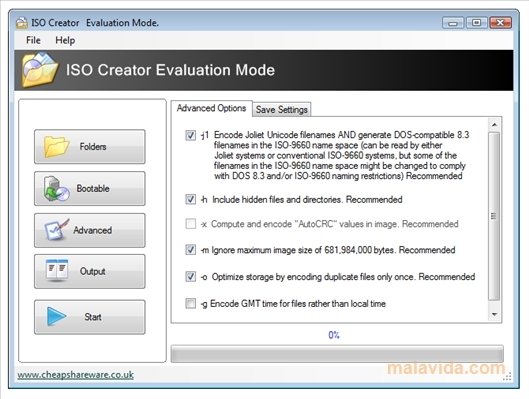Open the Output settings
529x399 pixels.
[90, 272]
